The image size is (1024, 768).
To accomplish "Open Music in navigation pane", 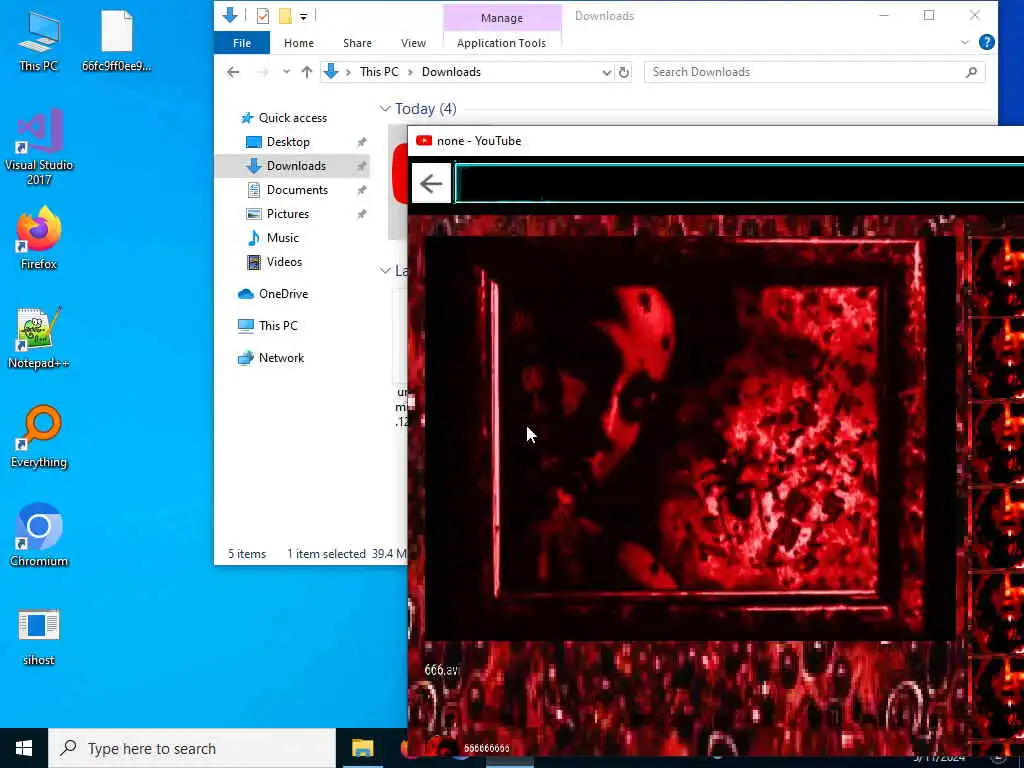I will pos(282,238).
